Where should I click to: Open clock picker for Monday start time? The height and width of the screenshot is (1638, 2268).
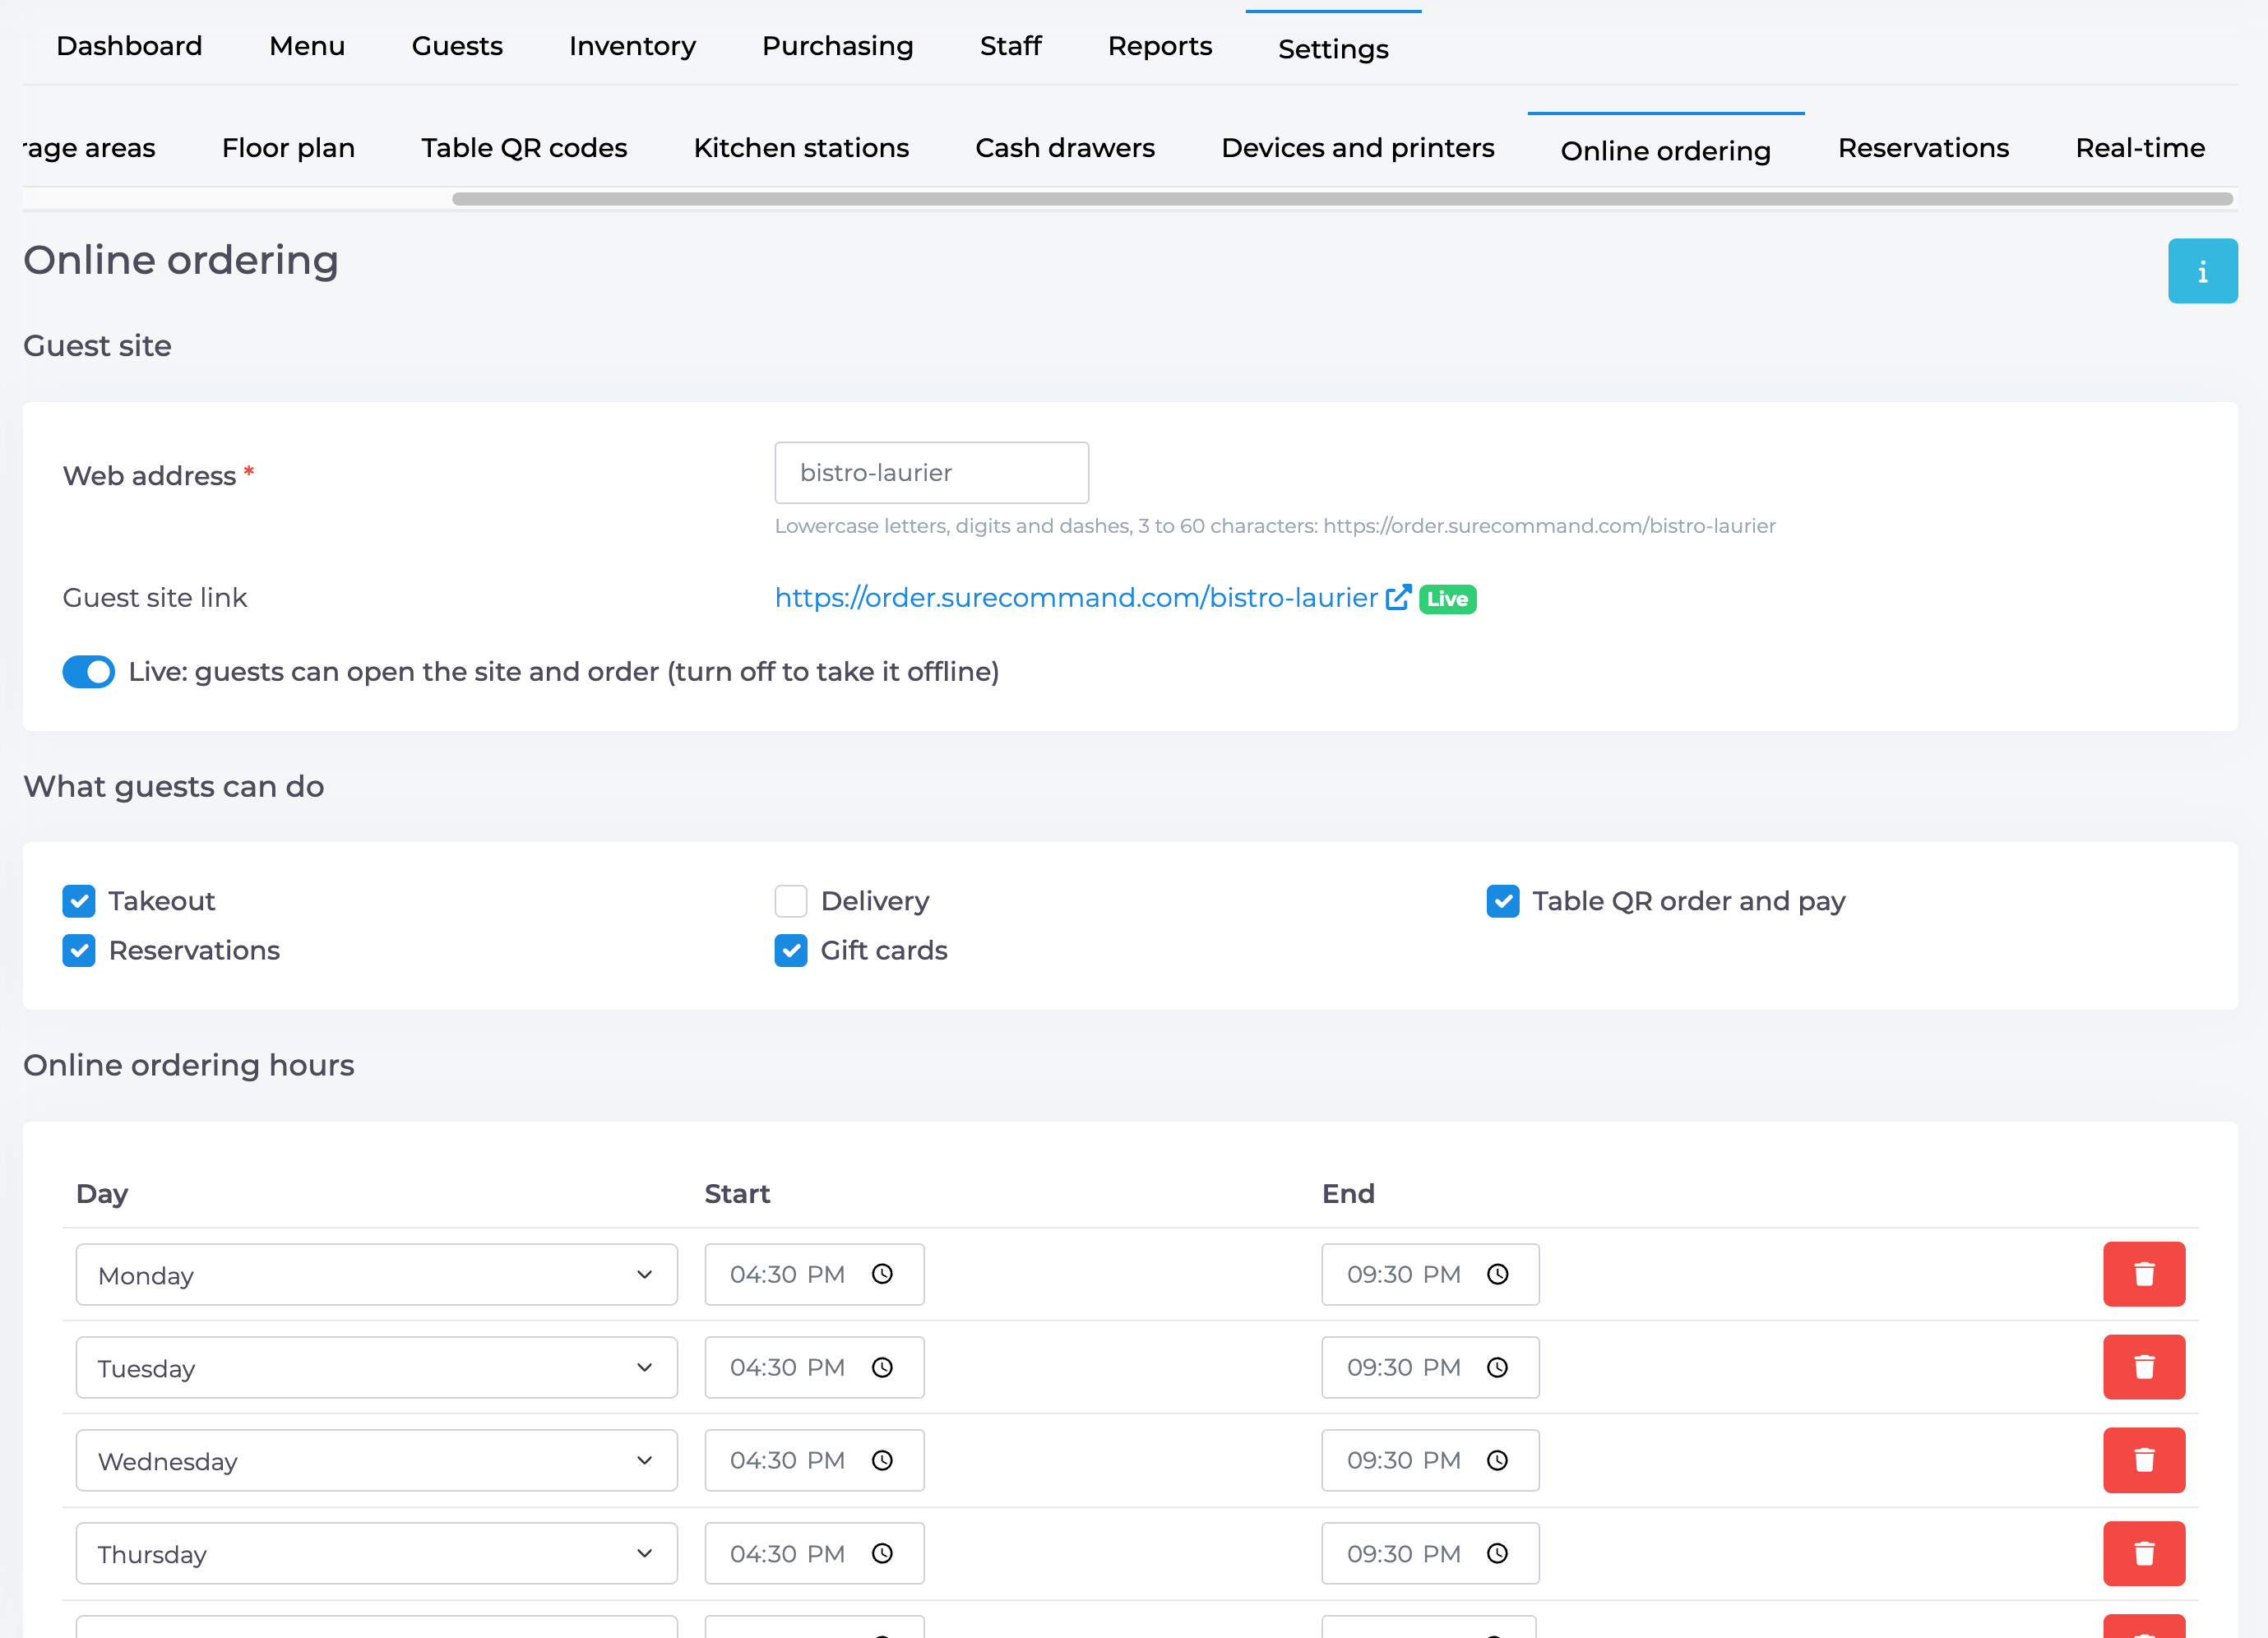click(x=882, y=1274)
